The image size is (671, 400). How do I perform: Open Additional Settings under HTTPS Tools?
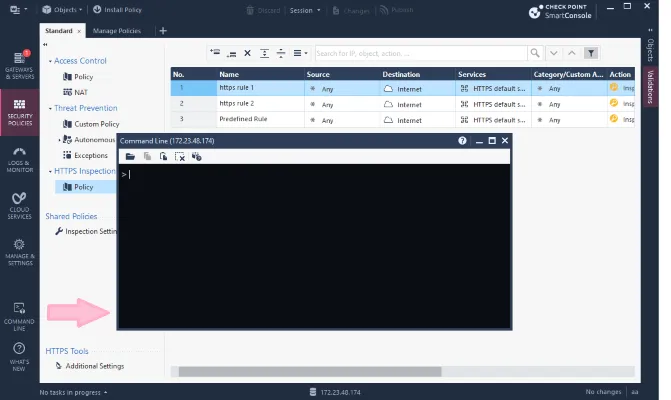click(x=90, y=366)
